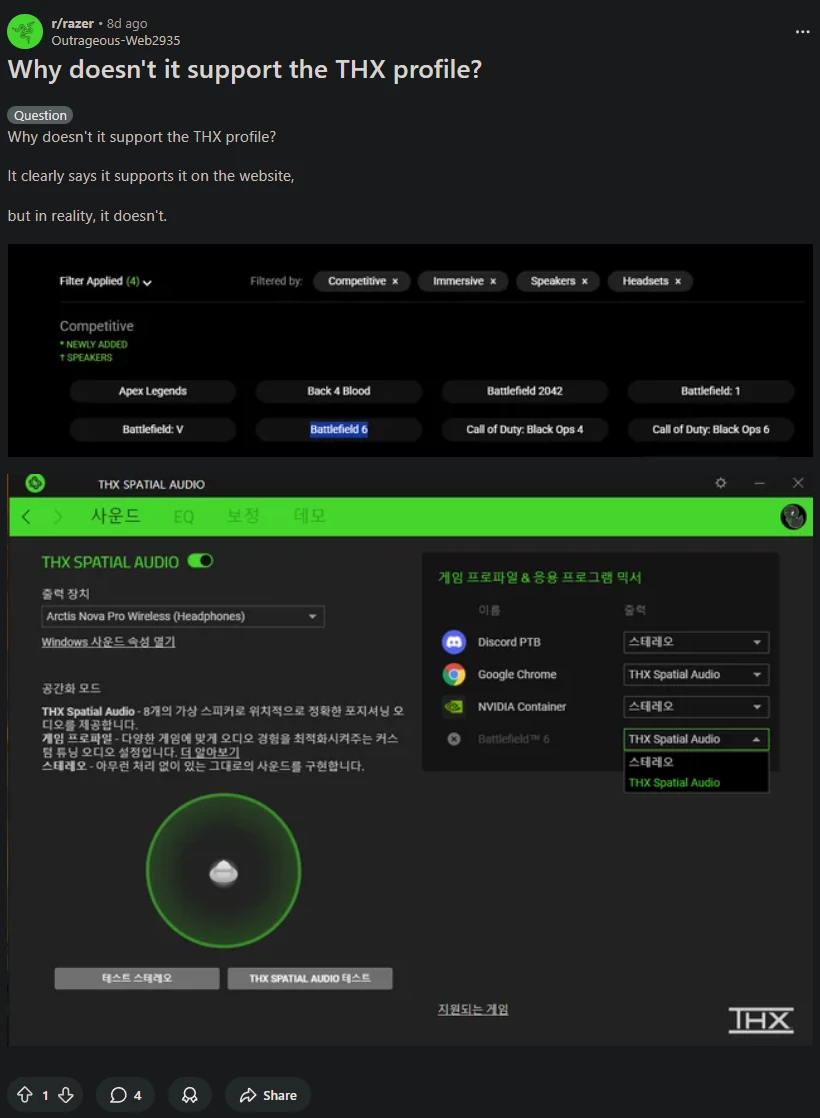Click the Battlefield 6 app name
820x1118 pixels.
pos(513,739)
